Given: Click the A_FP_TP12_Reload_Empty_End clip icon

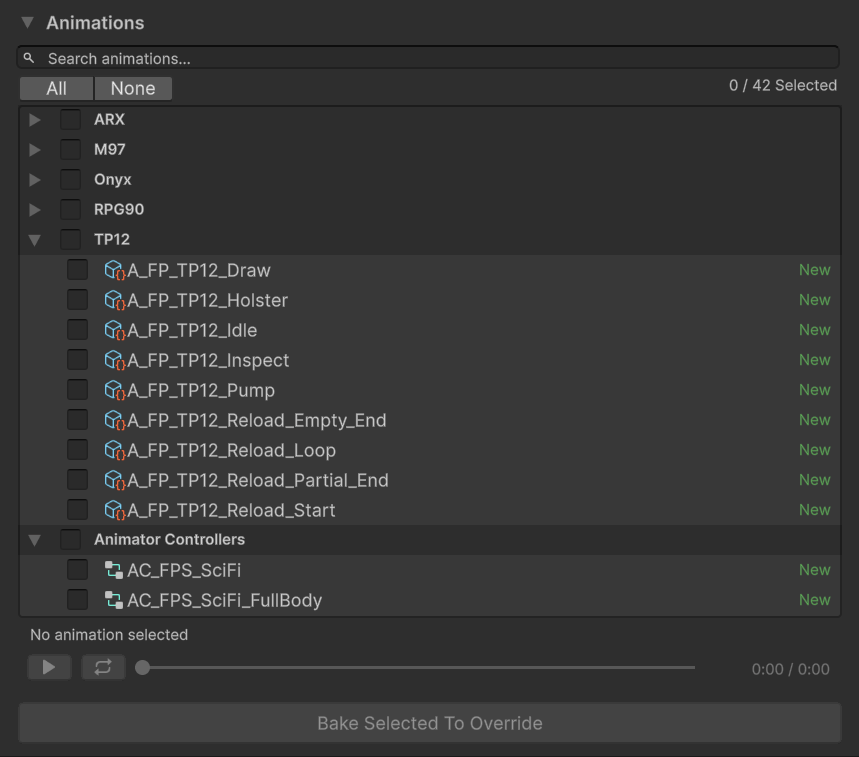Looking at the screenshot, I should pyautogui.click(x=115, y=421).
